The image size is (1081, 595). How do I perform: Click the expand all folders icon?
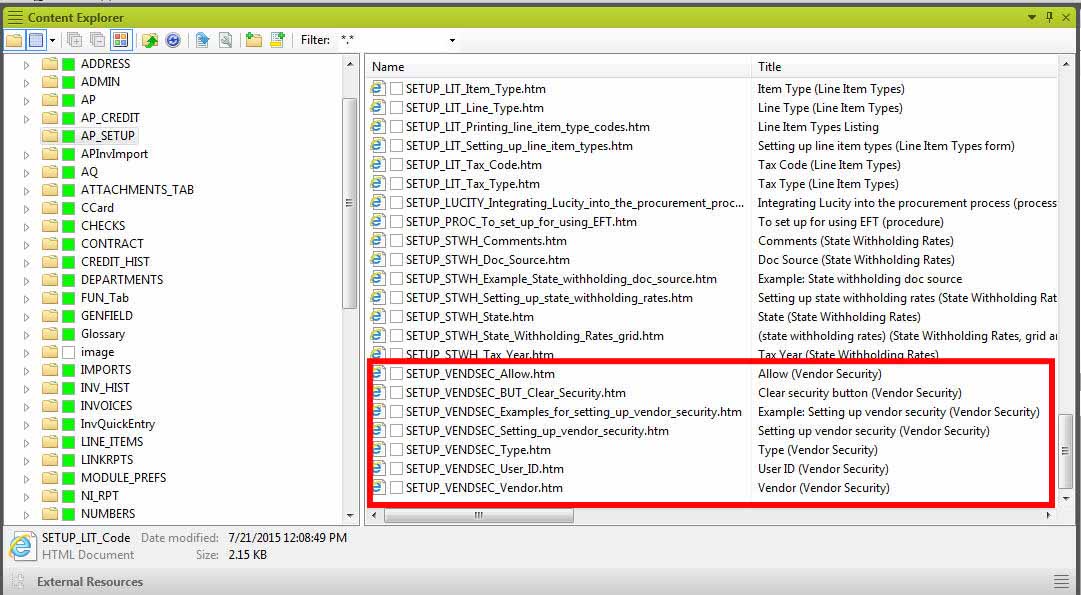click(74, 40)
